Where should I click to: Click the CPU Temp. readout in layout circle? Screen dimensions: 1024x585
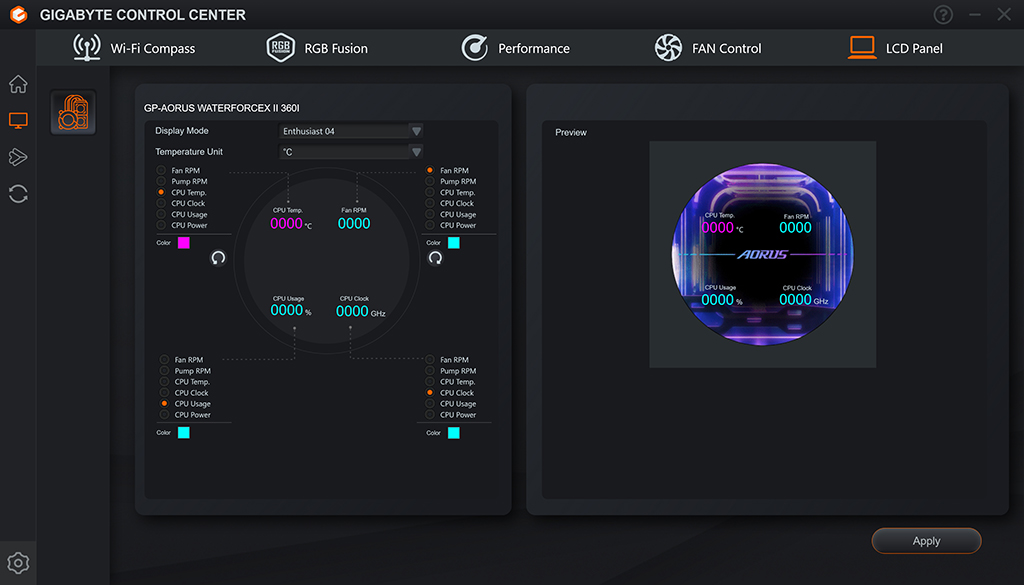click(291, 219)
